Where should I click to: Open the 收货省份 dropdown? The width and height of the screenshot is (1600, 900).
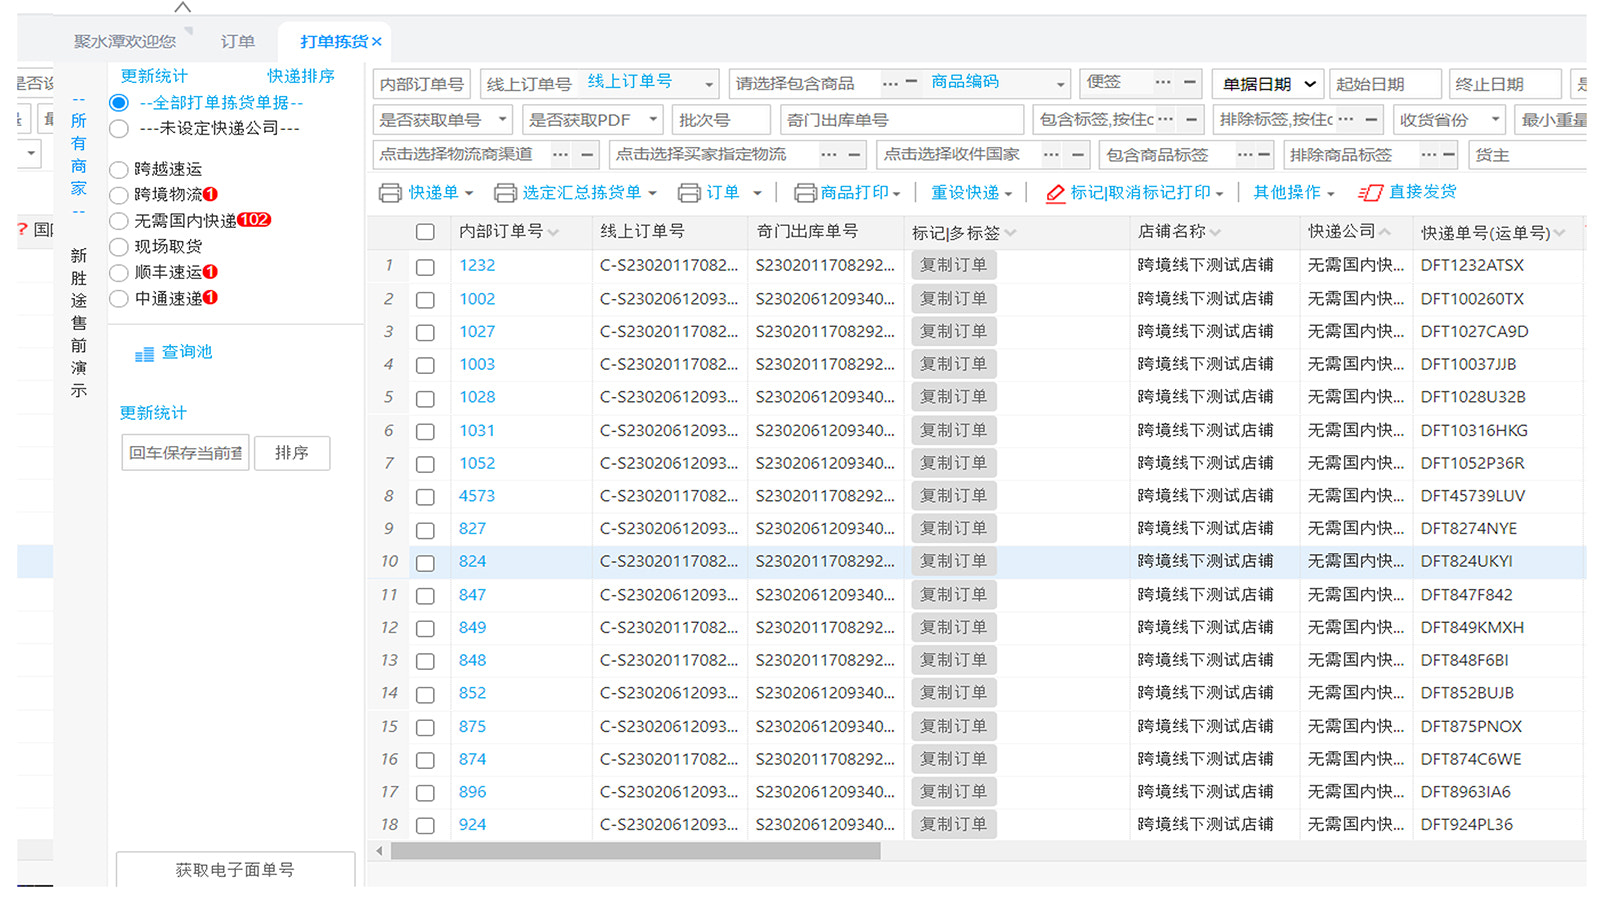click(x=1449, y=120)
